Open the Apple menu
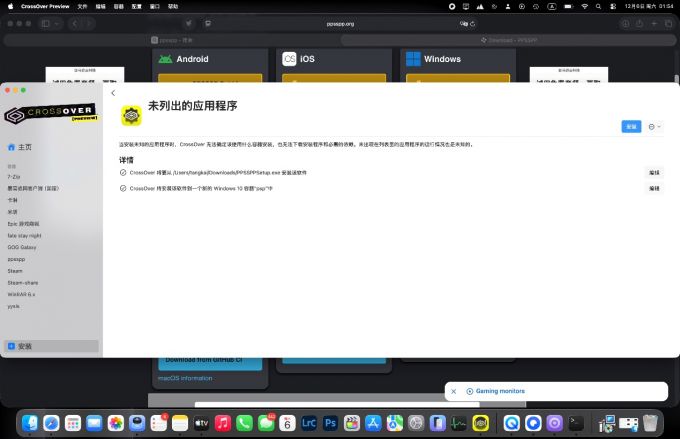The height and width of the screenshot is (439, 680). click(10, 7)
